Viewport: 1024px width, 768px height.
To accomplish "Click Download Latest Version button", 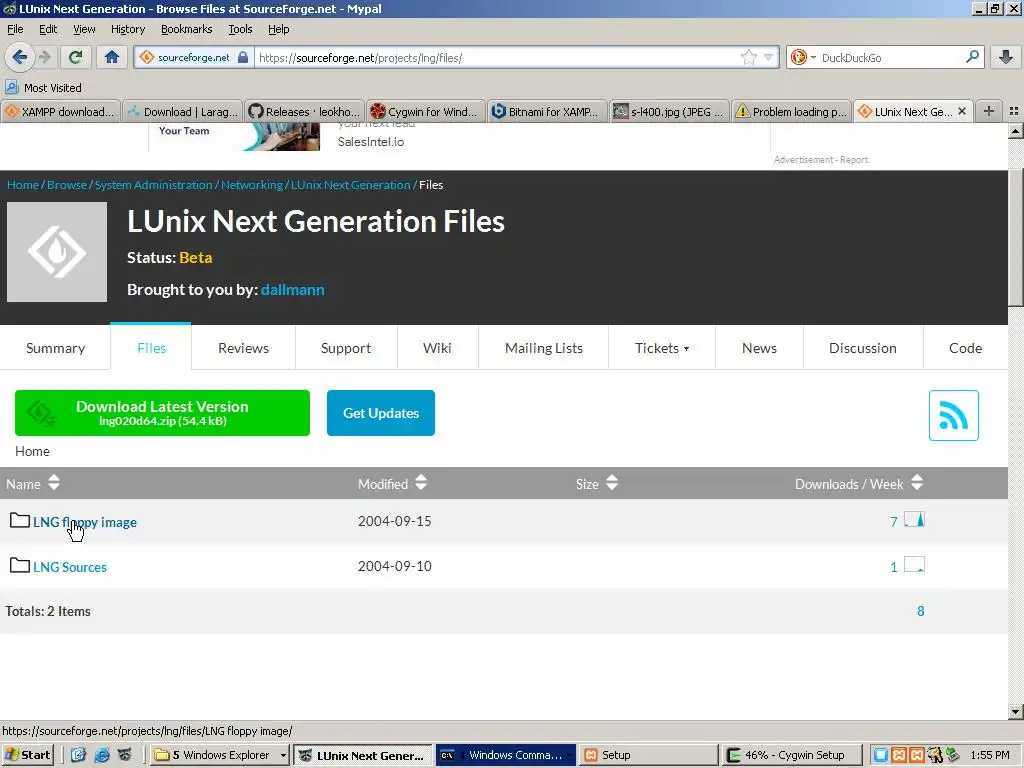I will [163, 413].
